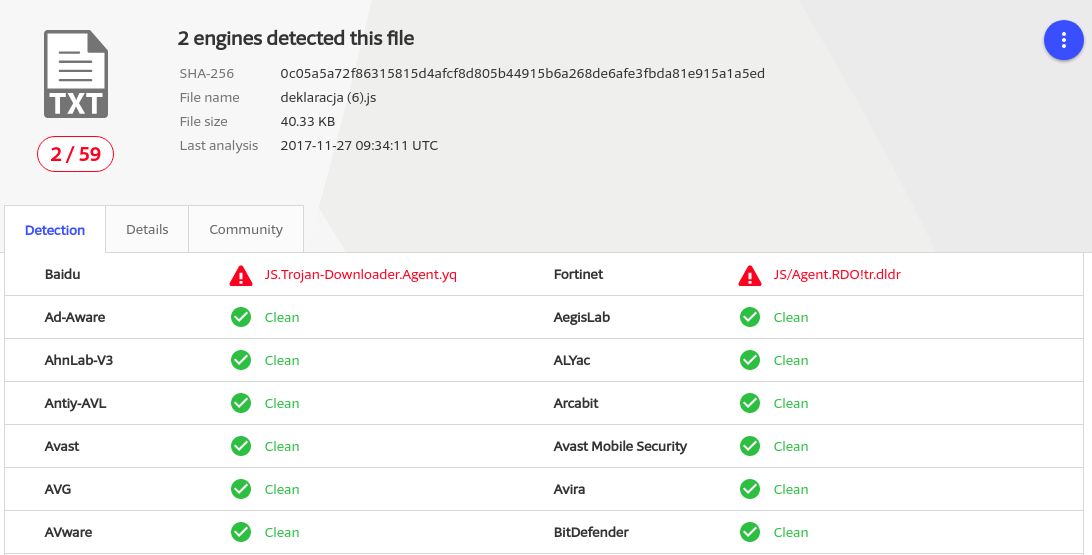The height and width of the screenshot is (555, 1092).
Task: Click green check icon for BitDefender
Action: click(749, 533)
